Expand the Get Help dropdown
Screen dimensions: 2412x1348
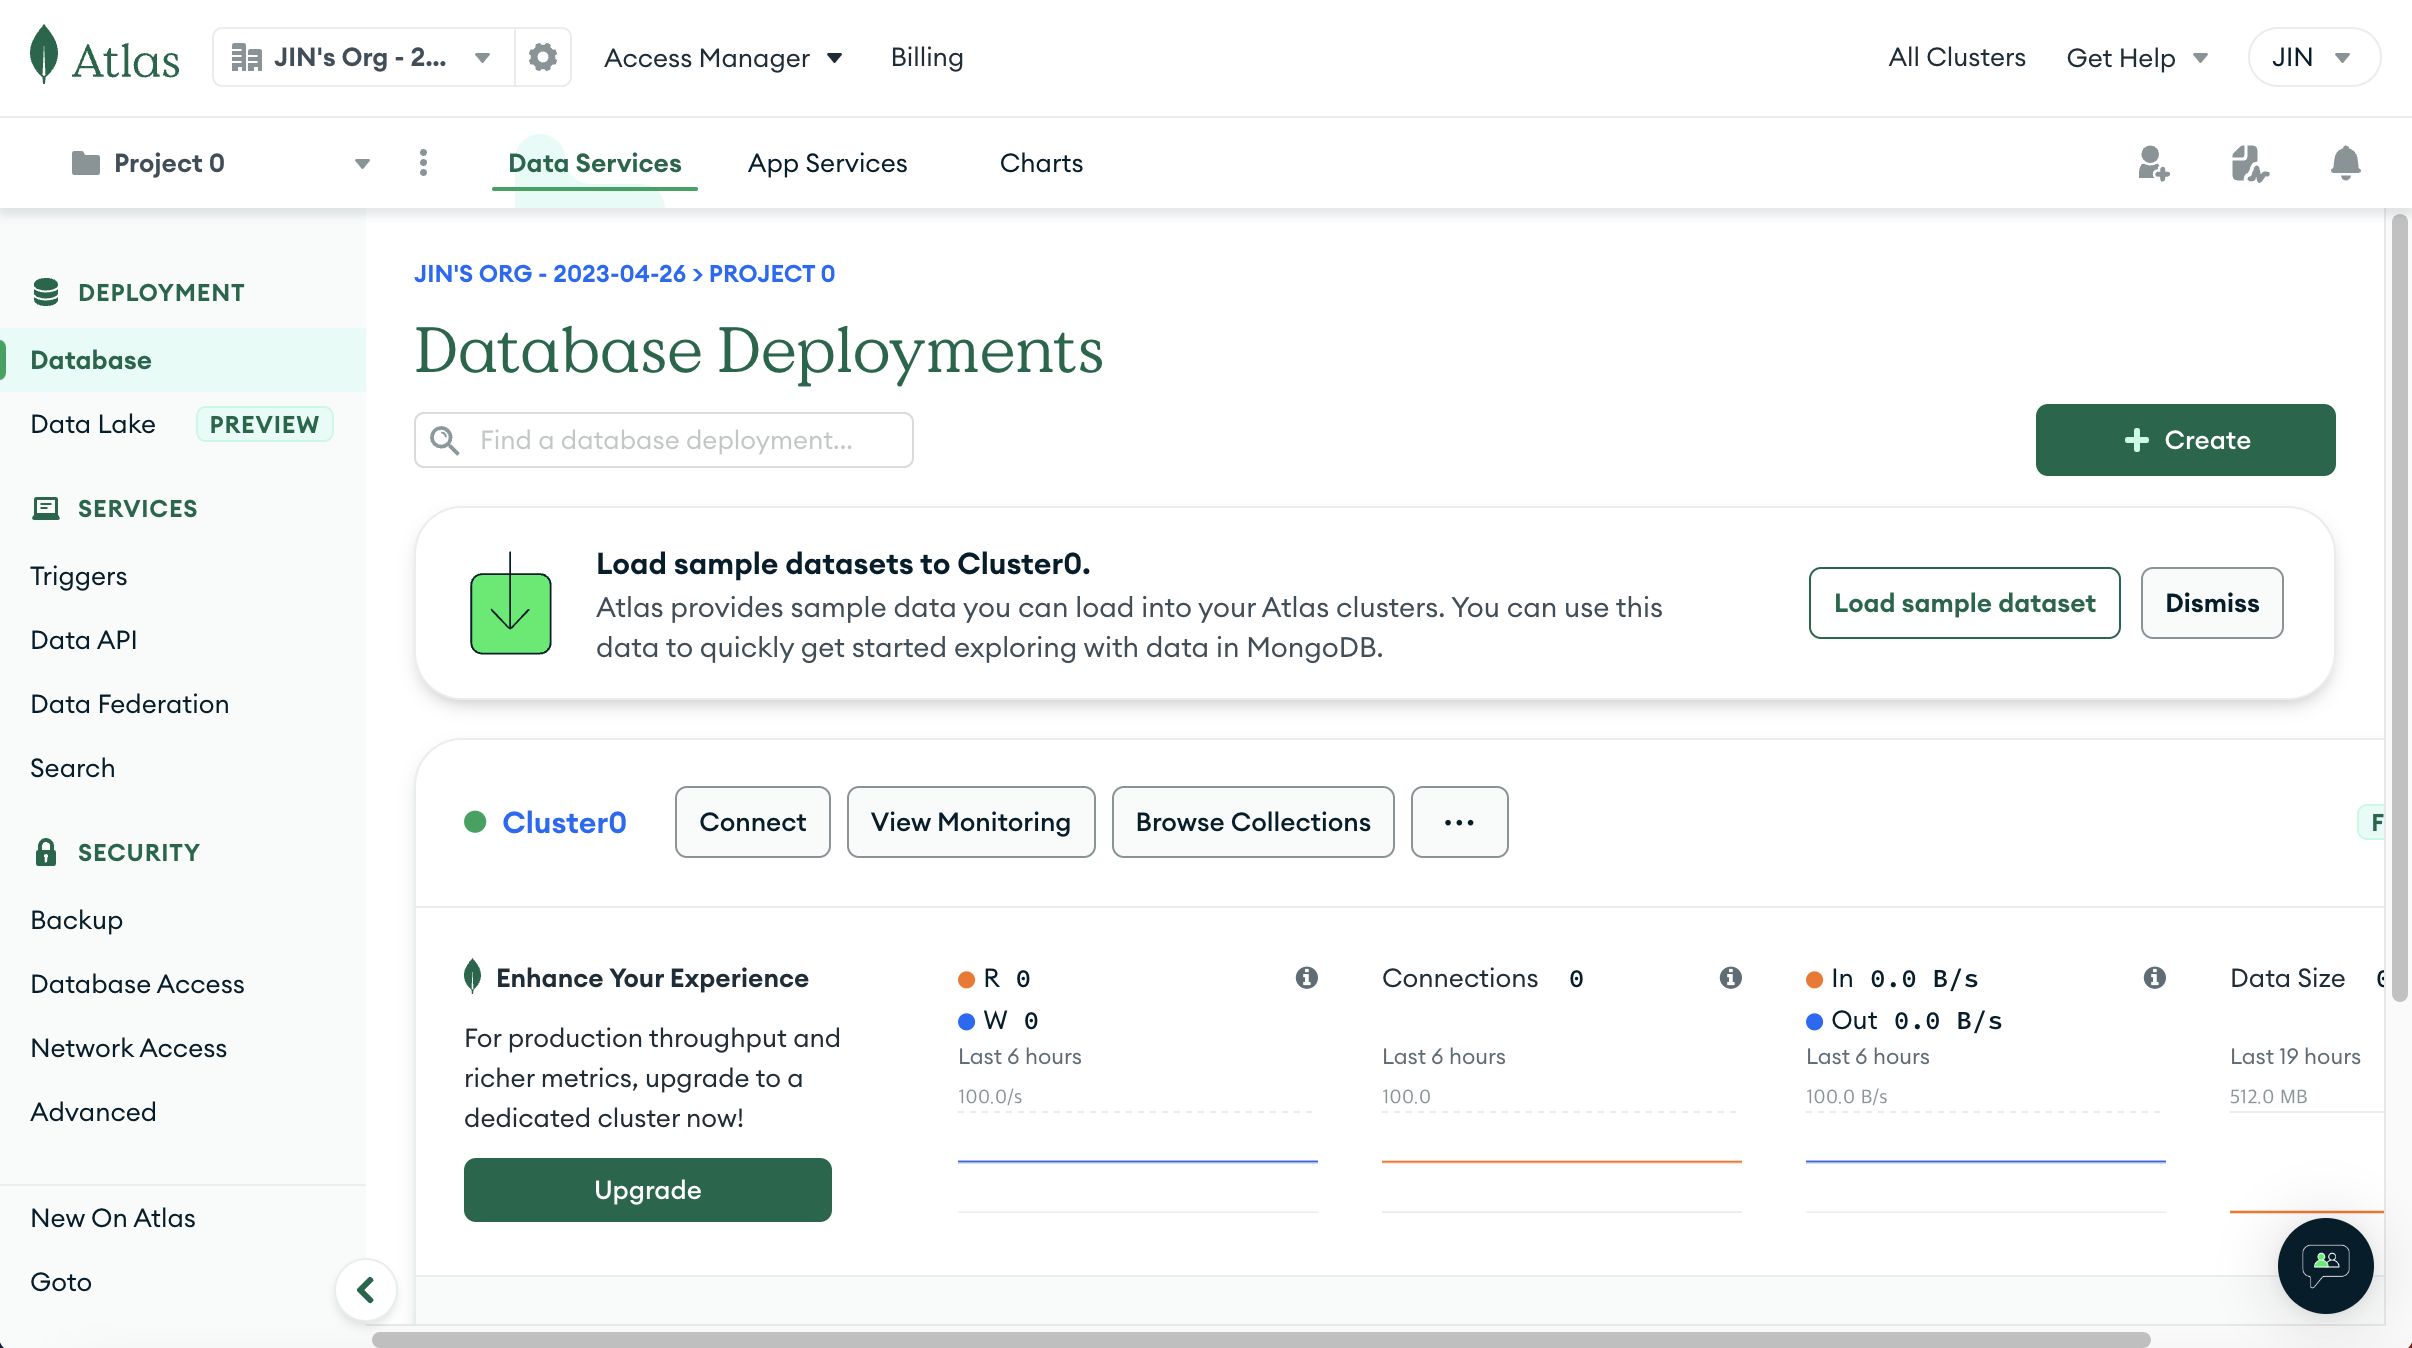2137,58
